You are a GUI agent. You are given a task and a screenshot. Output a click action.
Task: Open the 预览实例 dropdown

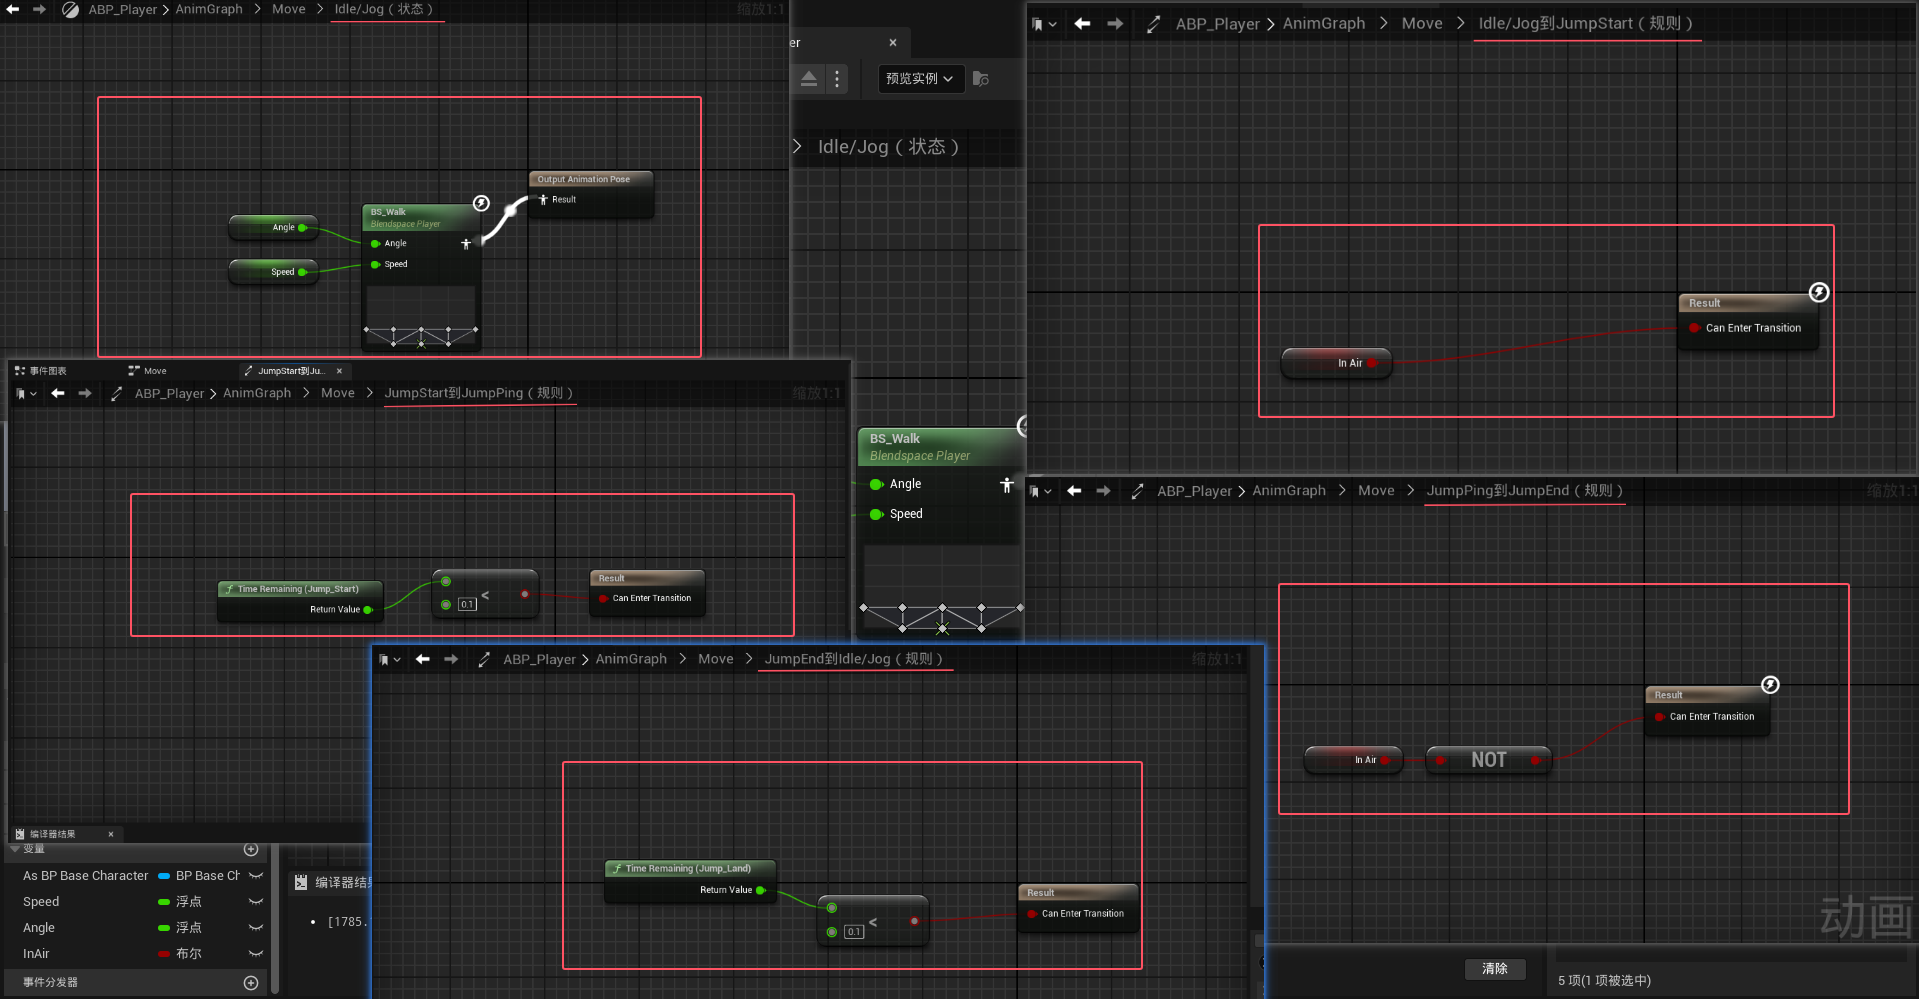[920, 79]
